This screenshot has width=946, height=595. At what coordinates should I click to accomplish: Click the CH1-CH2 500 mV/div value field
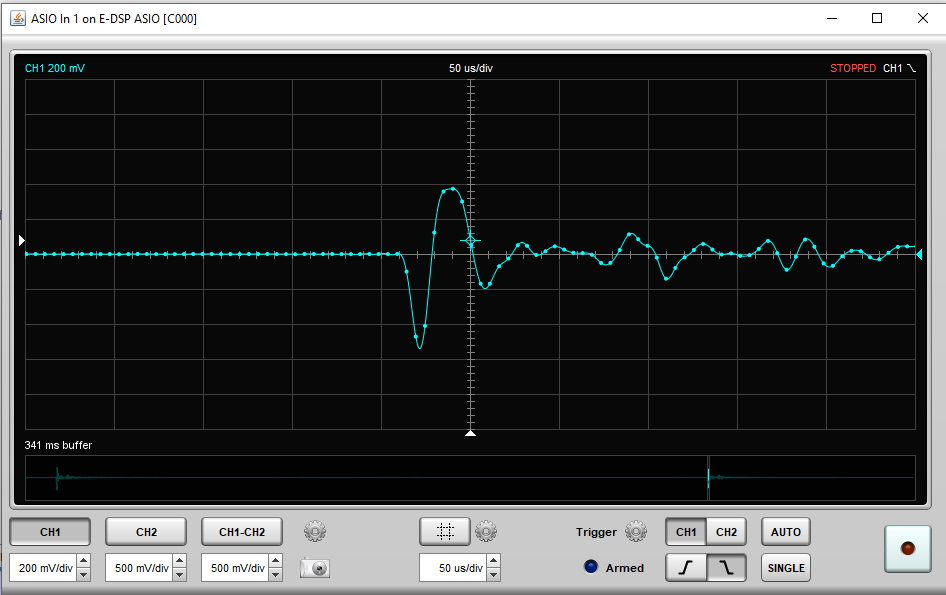[235, 568]
